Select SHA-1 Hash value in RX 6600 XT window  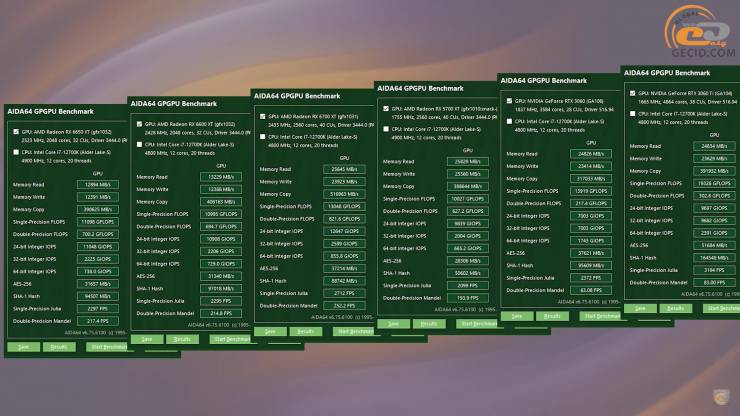coord(221,289)
